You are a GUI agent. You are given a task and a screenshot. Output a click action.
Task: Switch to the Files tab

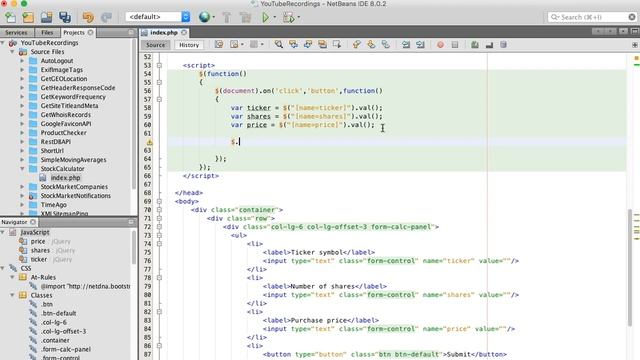click(x=47, y=32)
